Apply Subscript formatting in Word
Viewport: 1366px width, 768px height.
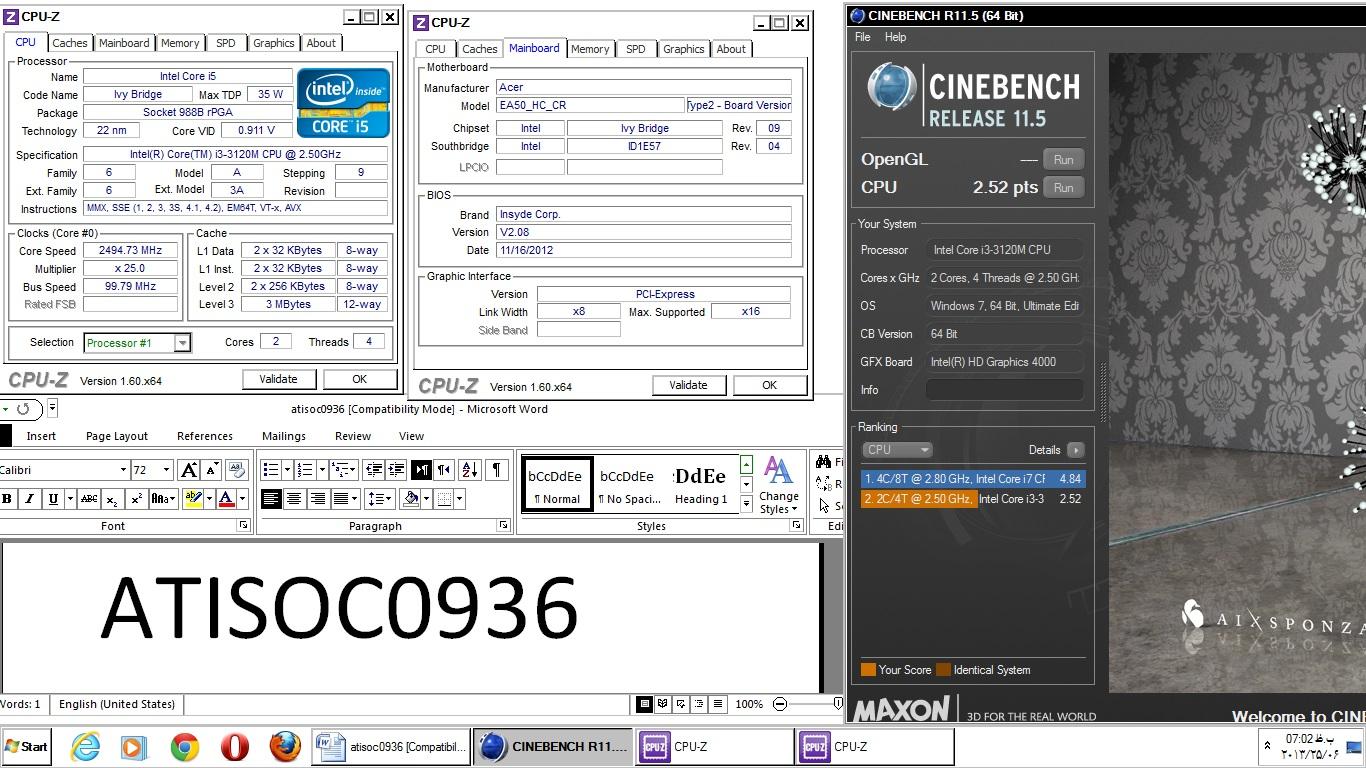[x=112, y=498]
